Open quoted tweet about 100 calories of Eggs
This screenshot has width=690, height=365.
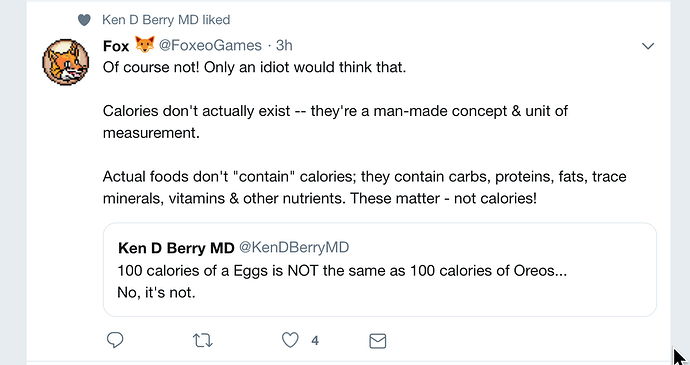pos(380,269)
